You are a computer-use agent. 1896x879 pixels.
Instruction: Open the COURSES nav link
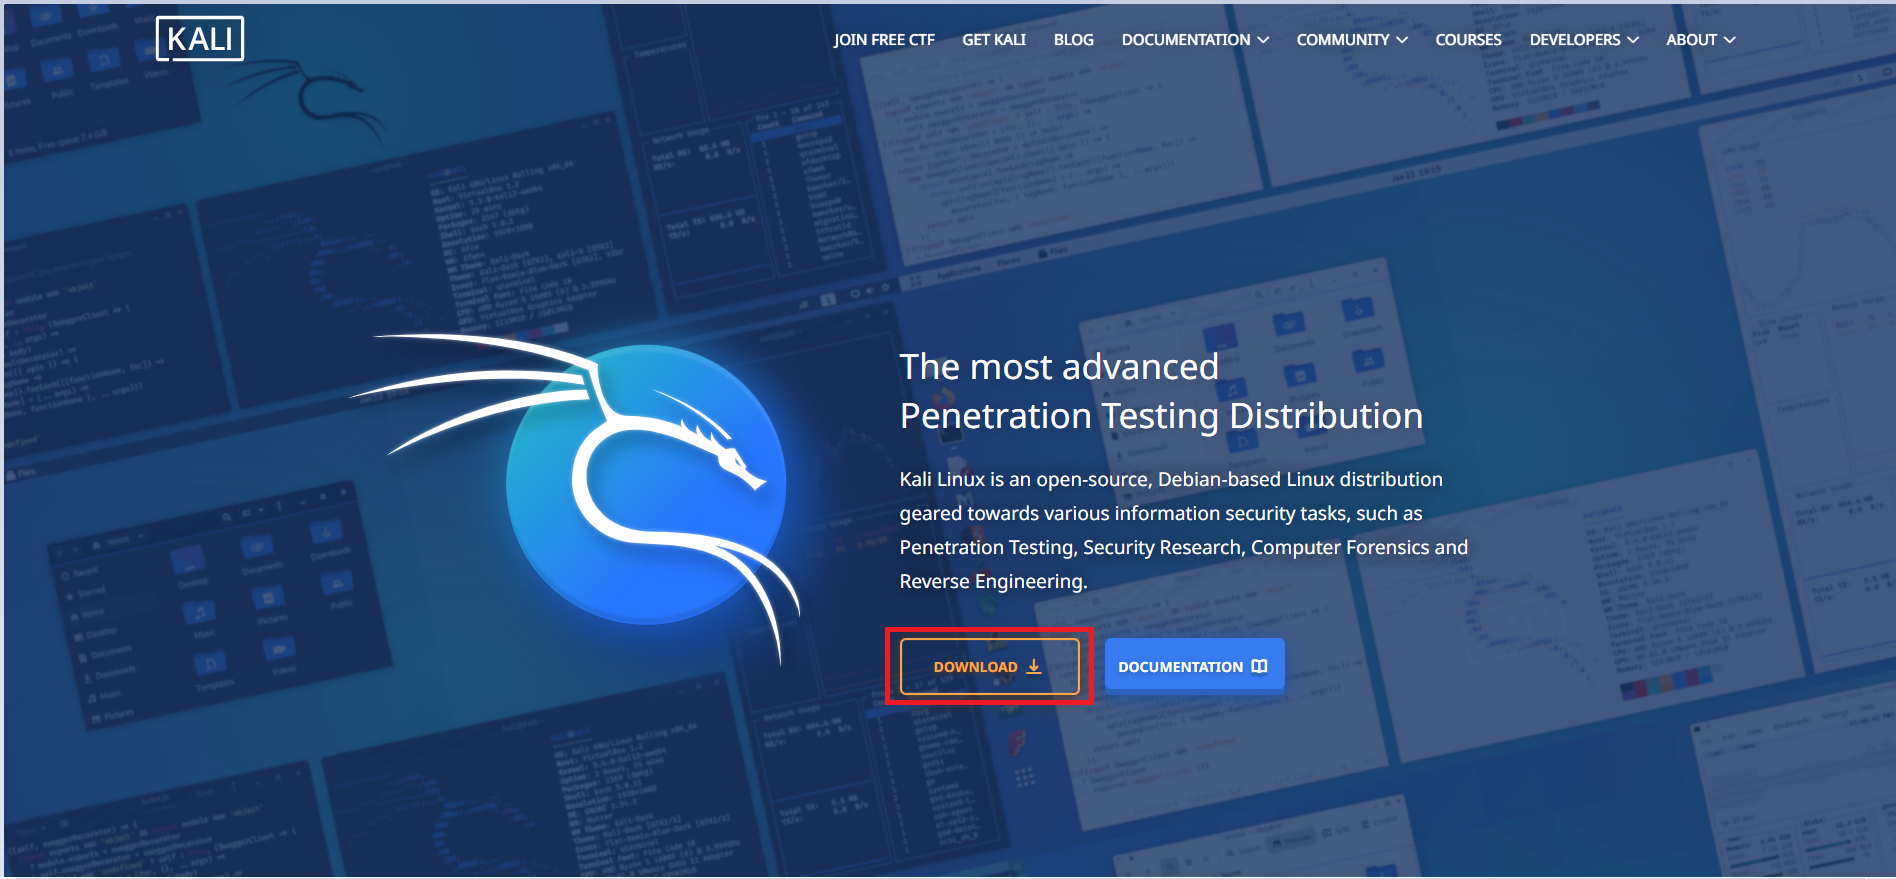[x=1468, y=40]
